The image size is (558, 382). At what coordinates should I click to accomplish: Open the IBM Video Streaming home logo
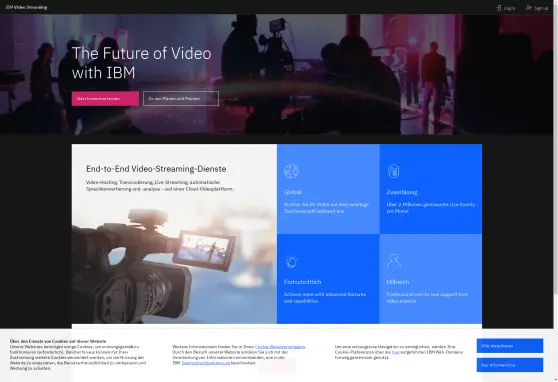pyautogui.click(x=26, y=7)
